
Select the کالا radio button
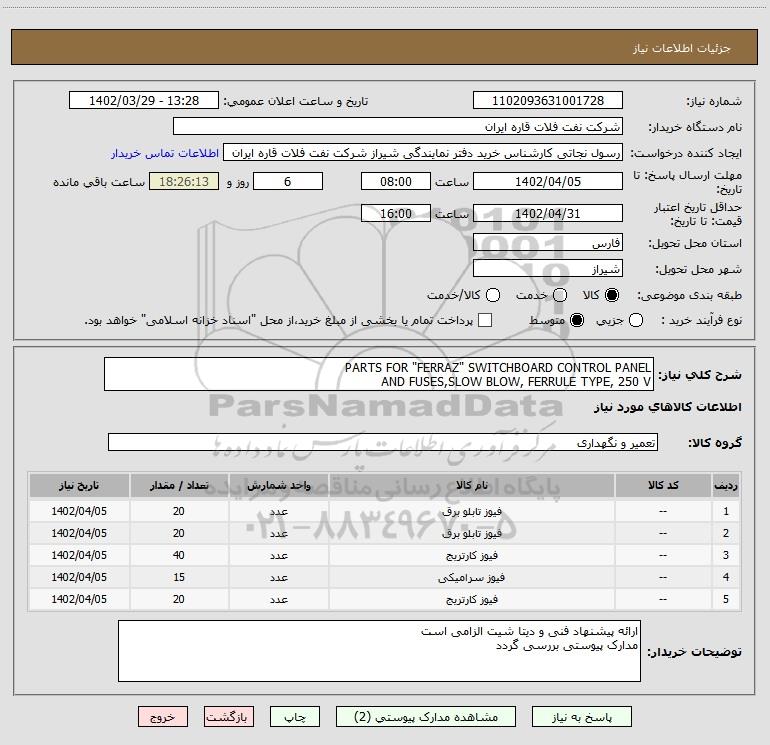click(x=612, y=295)
